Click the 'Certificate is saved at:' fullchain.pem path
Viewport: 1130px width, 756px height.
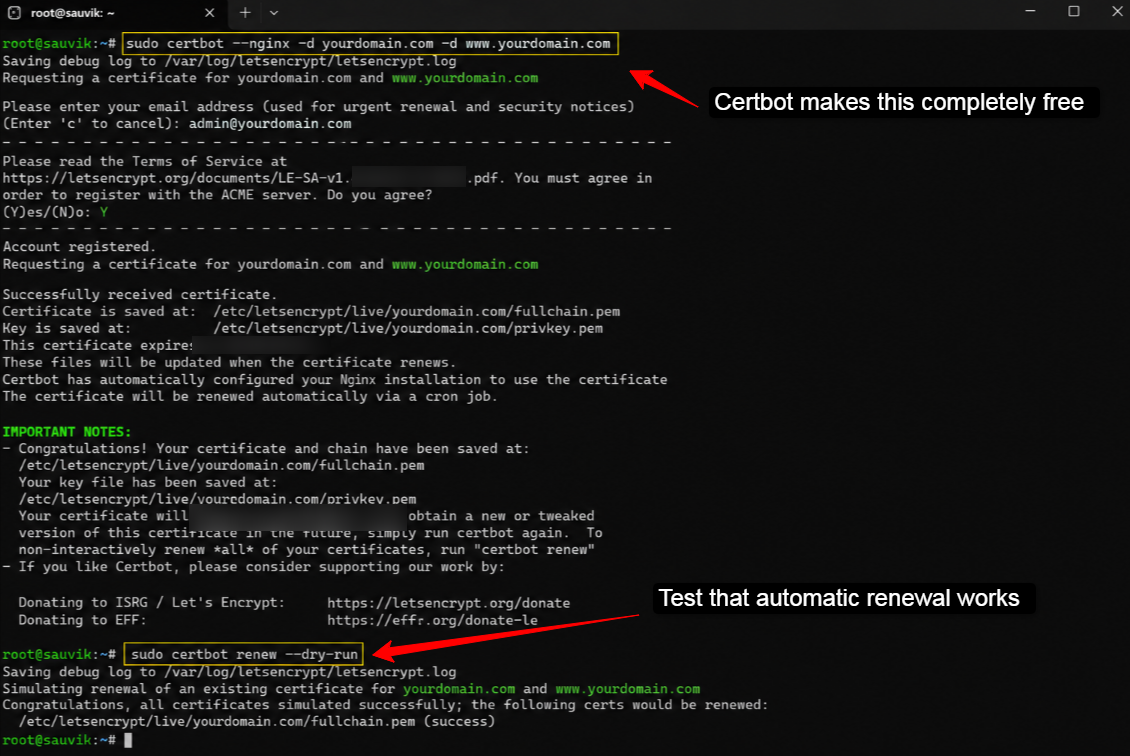[x=417, y=312]
